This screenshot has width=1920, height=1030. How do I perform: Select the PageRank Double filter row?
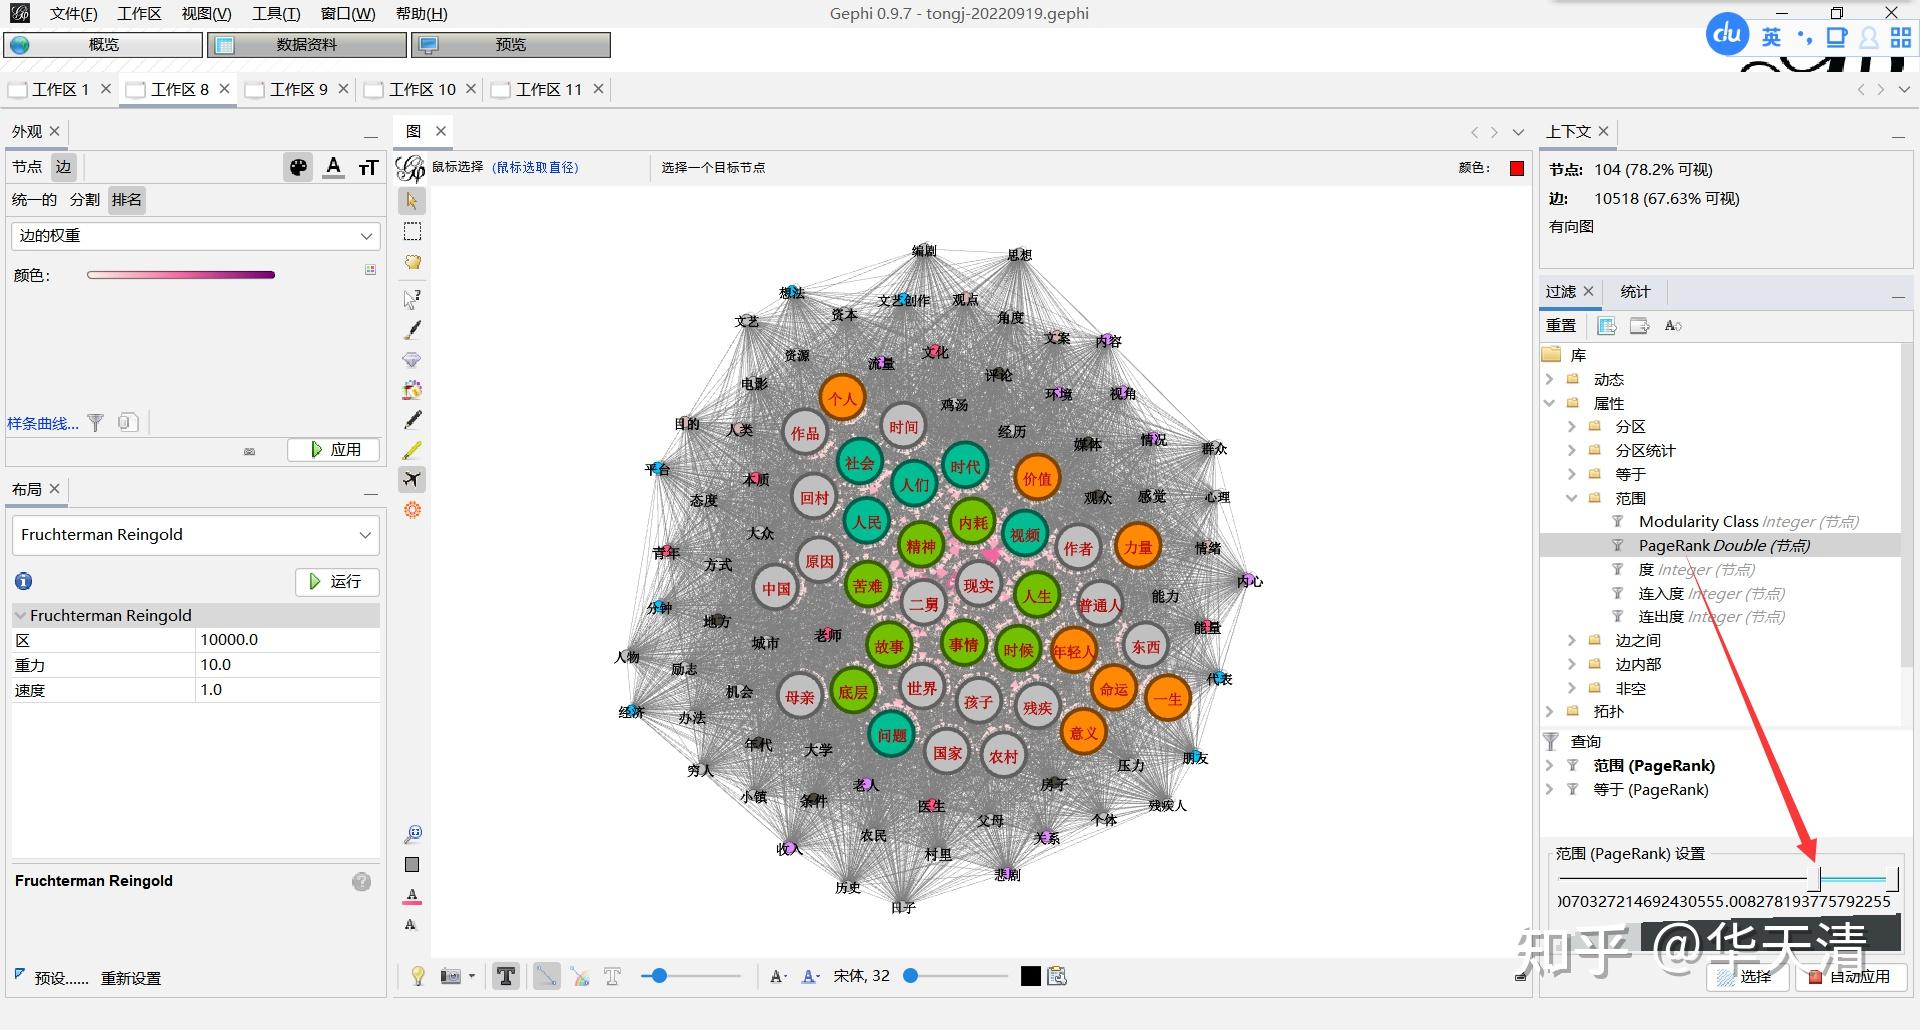click(1720, 546)
